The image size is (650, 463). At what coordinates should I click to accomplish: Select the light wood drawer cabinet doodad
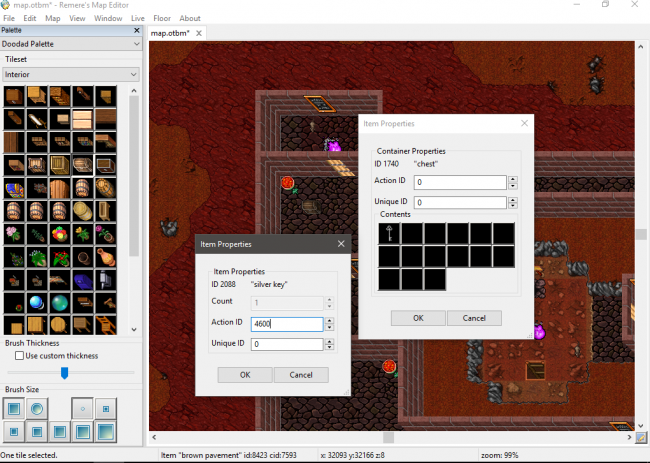click(x=82, y=120)
